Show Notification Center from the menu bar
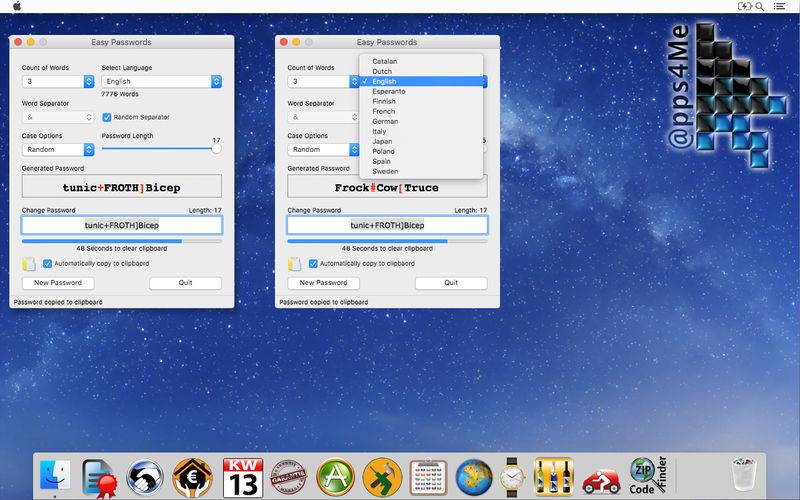This screenshot has height=500, width=800. 779,6
